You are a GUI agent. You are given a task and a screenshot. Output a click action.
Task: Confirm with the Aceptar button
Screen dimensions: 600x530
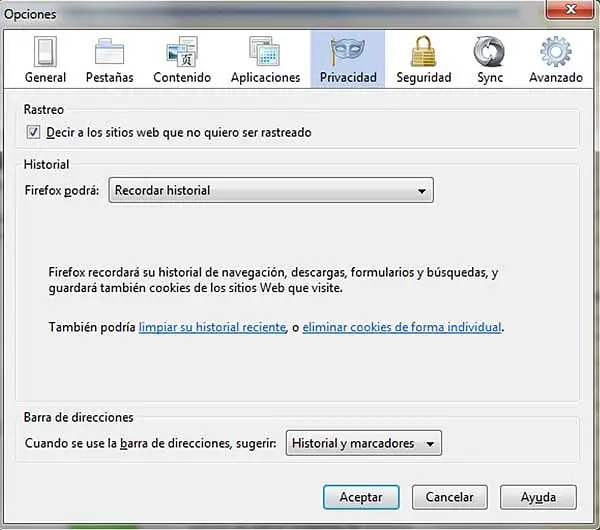pos(361,497)
